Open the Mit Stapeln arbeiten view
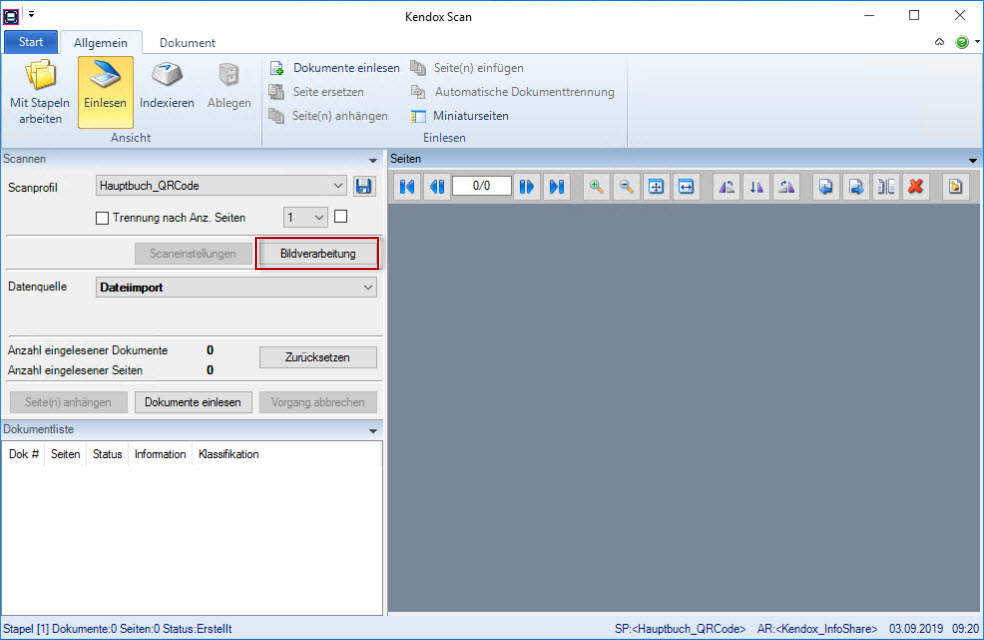The height and width of the screenshot is (640, 984). click(x=40, y=92)
